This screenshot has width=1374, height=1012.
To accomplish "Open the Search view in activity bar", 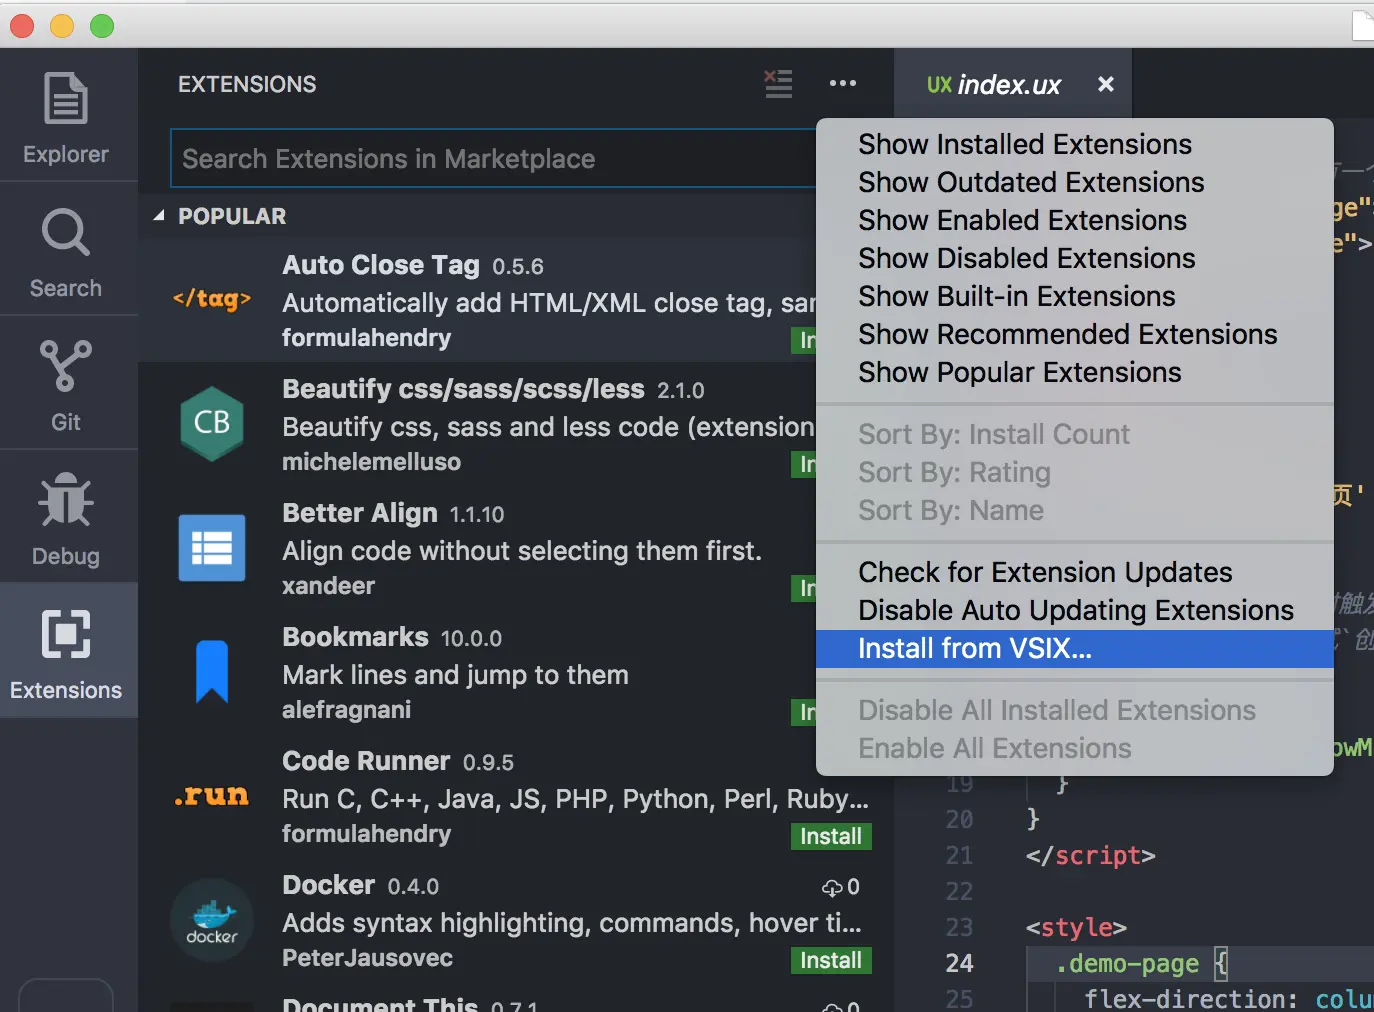I will (66, 252).
